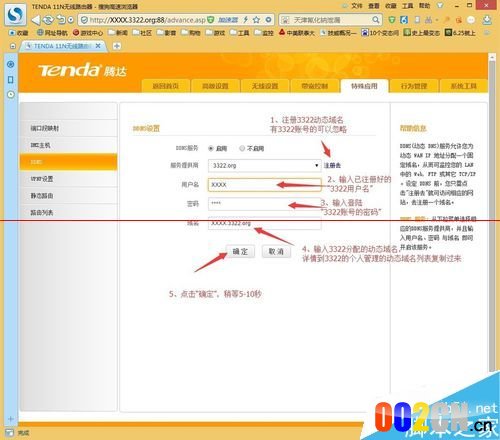Select 路由列表 in the left menu
This screenshot has width=500, height=440.
(x=69, y=213)
